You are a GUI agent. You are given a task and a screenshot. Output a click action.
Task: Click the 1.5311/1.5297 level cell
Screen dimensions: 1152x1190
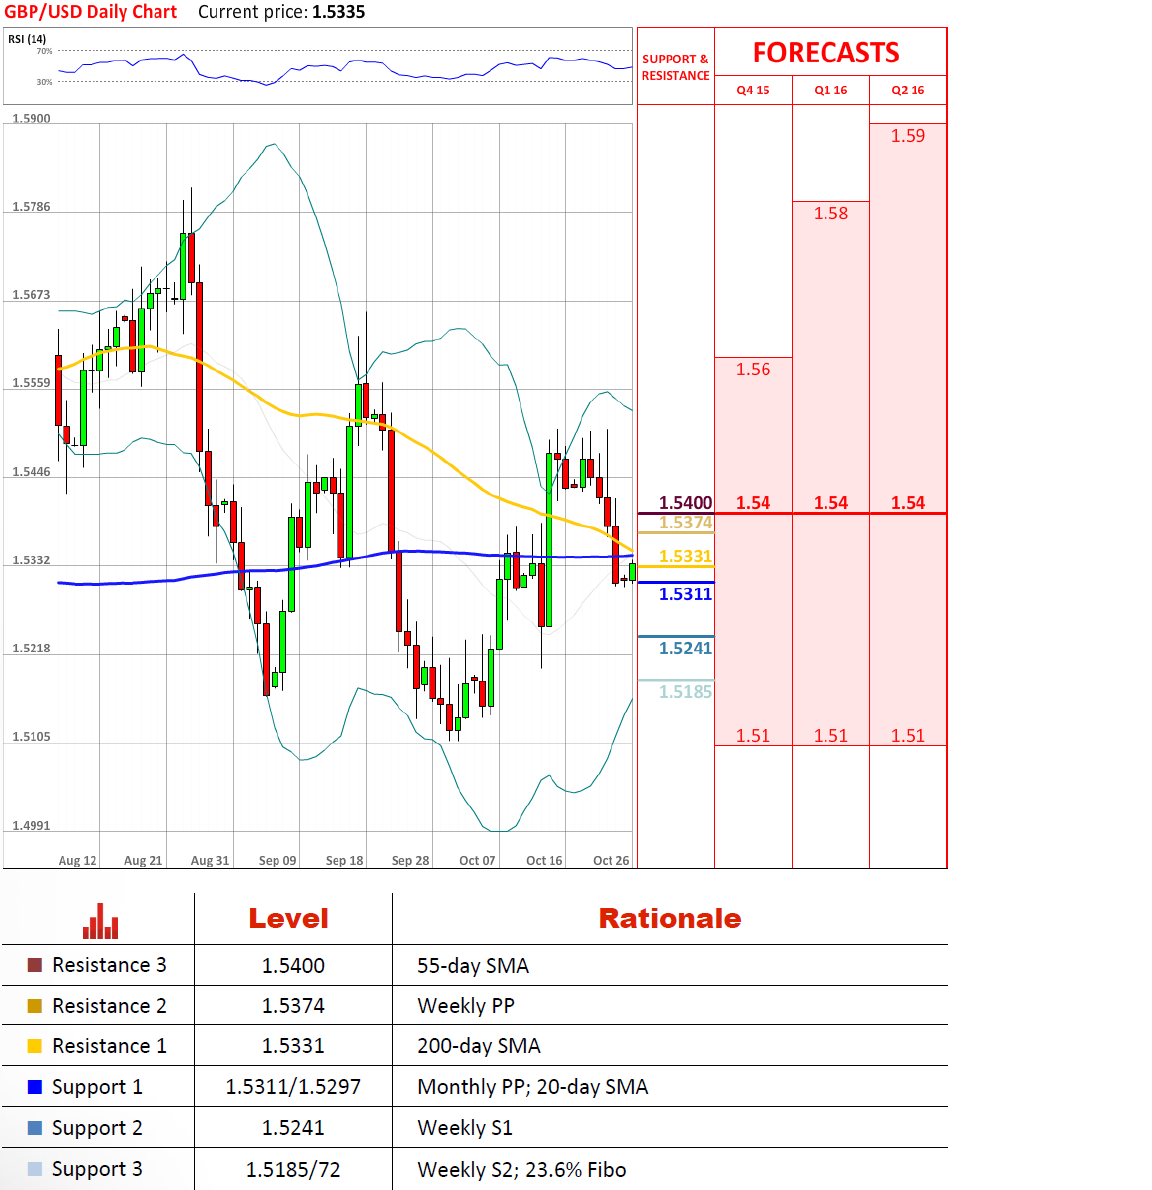coord(293,1087)
